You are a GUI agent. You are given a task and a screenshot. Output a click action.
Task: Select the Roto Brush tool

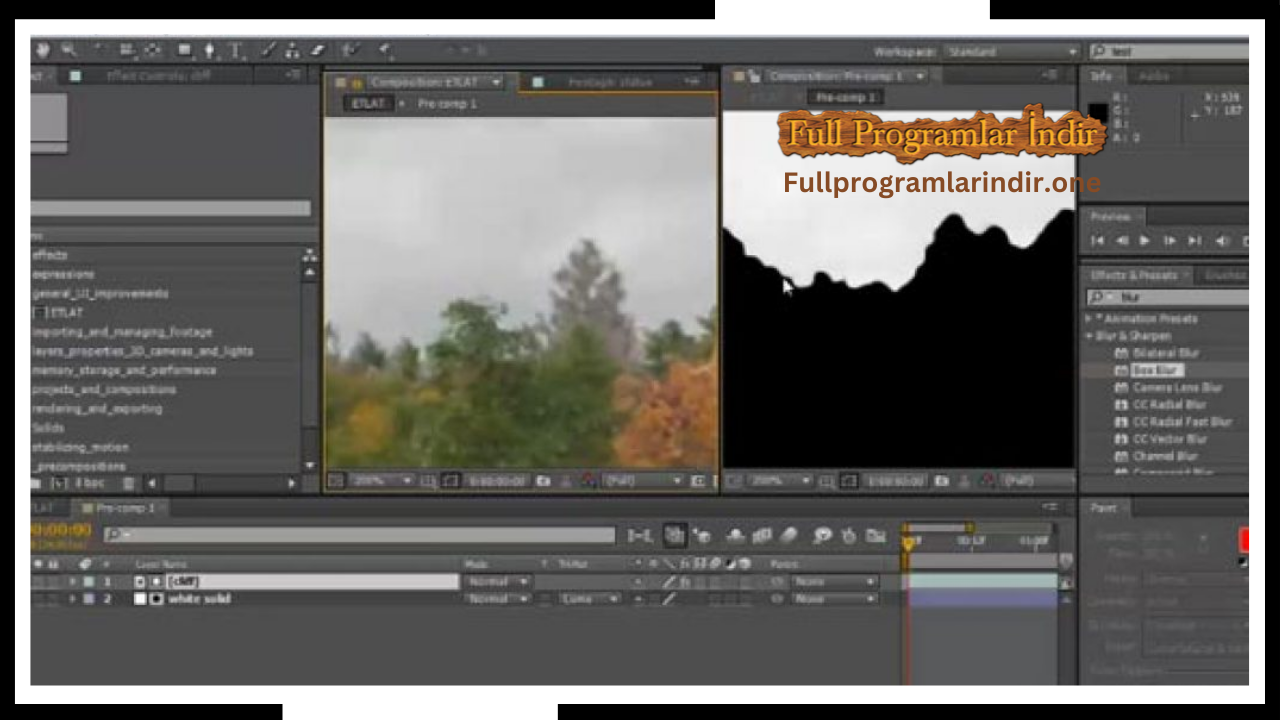[350, 49]
